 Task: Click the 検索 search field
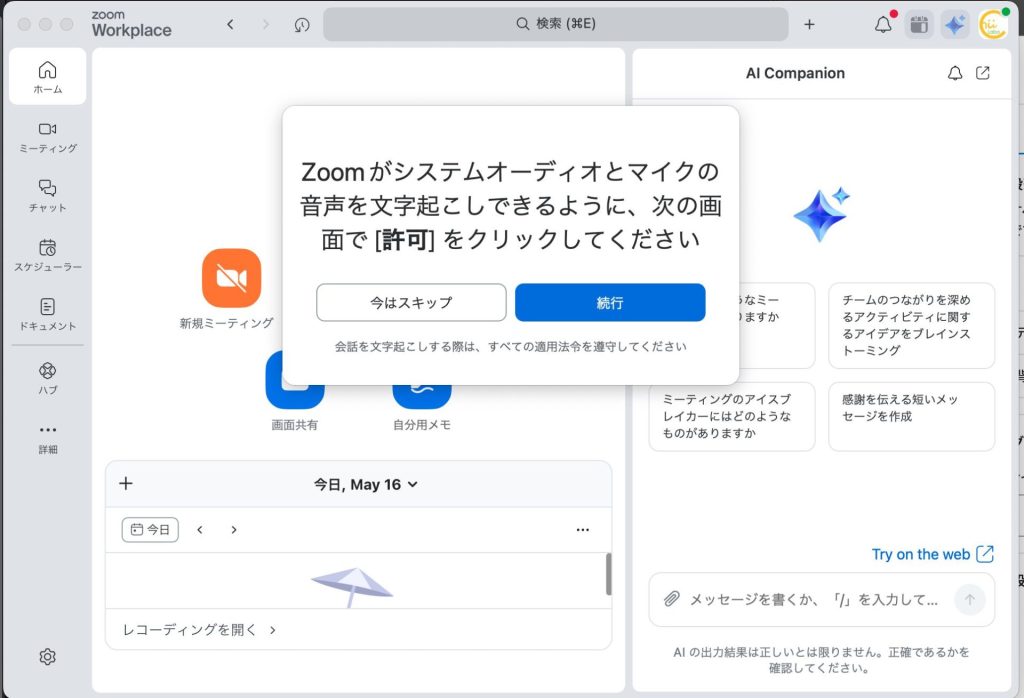click(556, 24)
